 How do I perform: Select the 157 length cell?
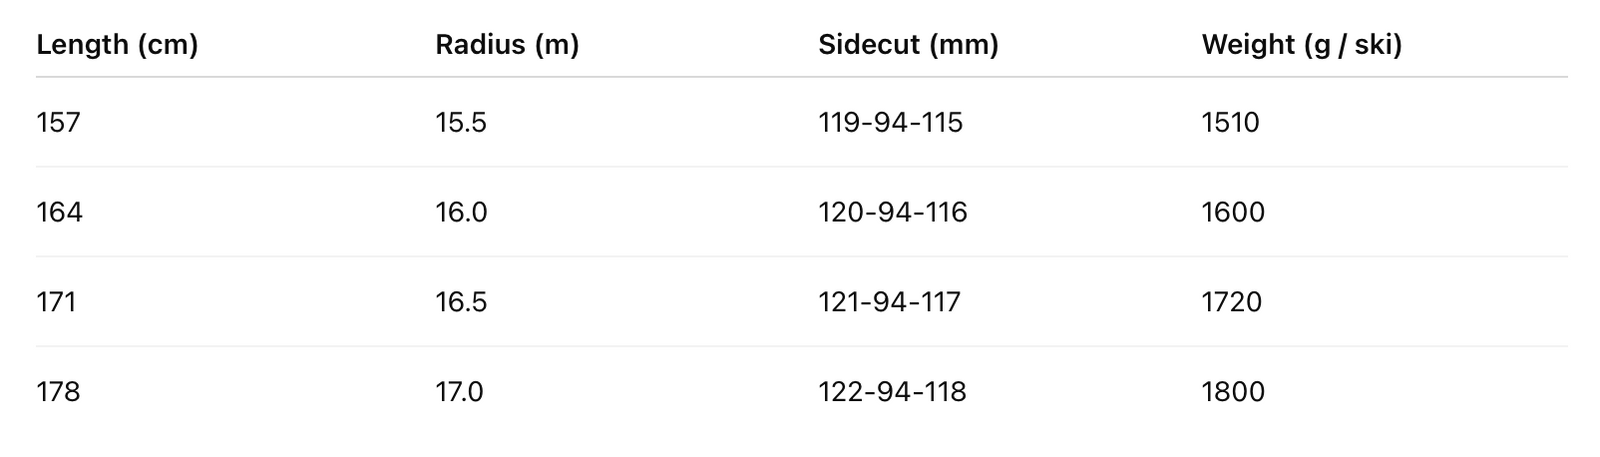58,122
